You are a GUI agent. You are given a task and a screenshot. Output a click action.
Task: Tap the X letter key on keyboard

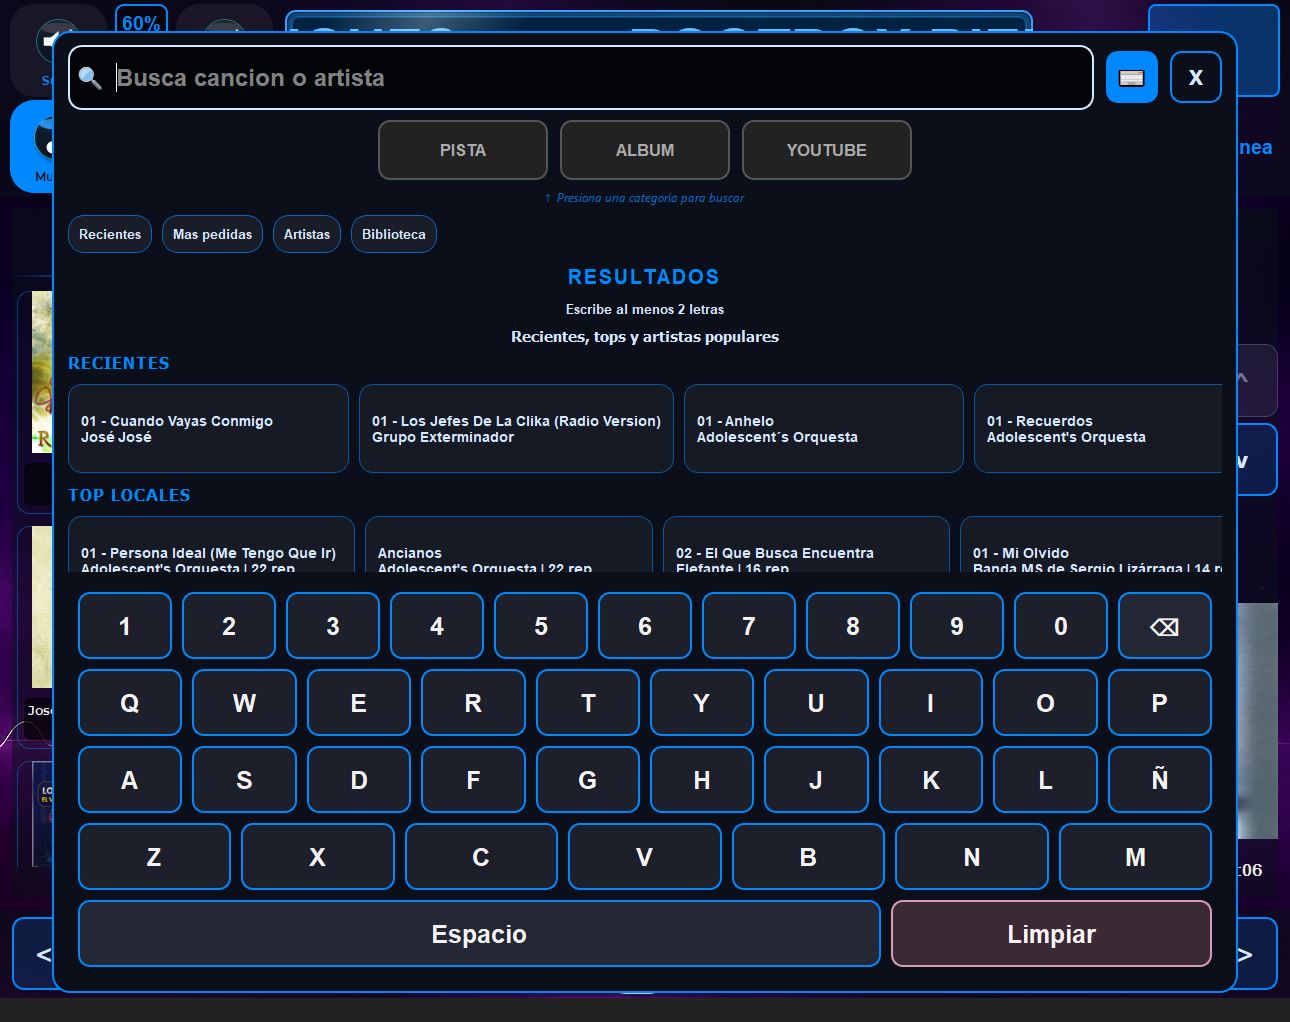pyautogui.click(x=318, y=857)
